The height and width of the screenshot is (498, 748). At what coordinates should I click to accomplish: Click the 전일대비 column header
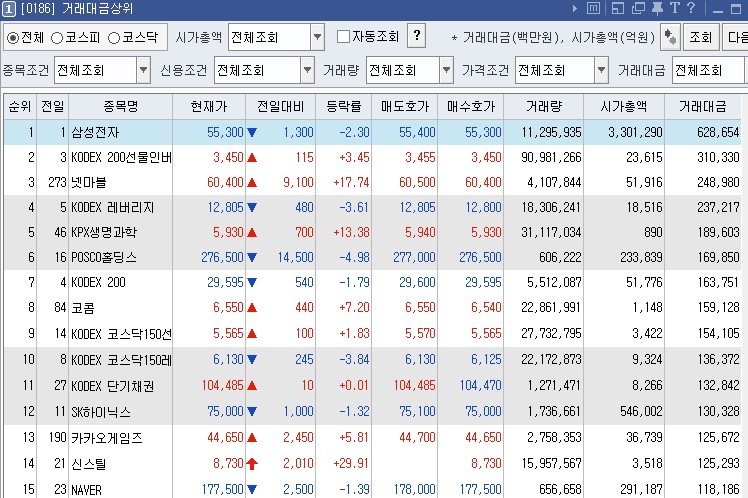(x=280, y=106)
